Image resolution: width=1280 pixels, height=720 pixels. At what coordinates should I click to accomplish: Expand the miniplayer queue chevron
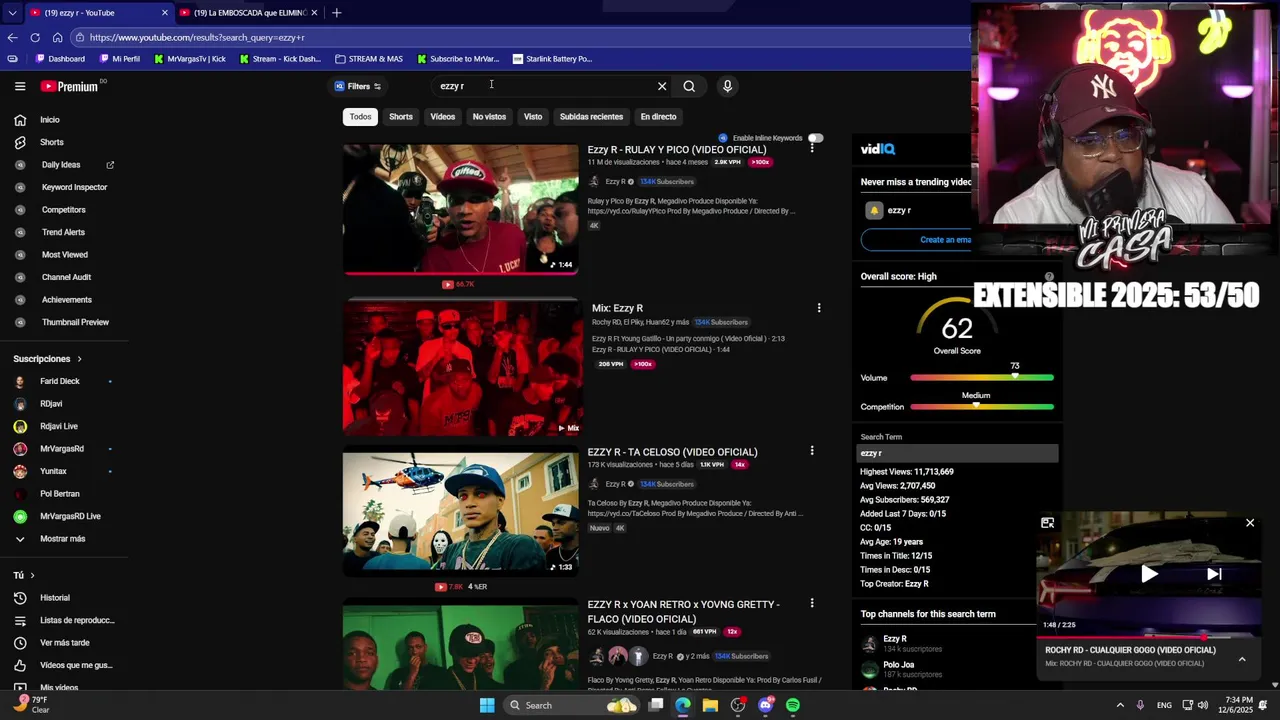click(x=1242, y=659)
